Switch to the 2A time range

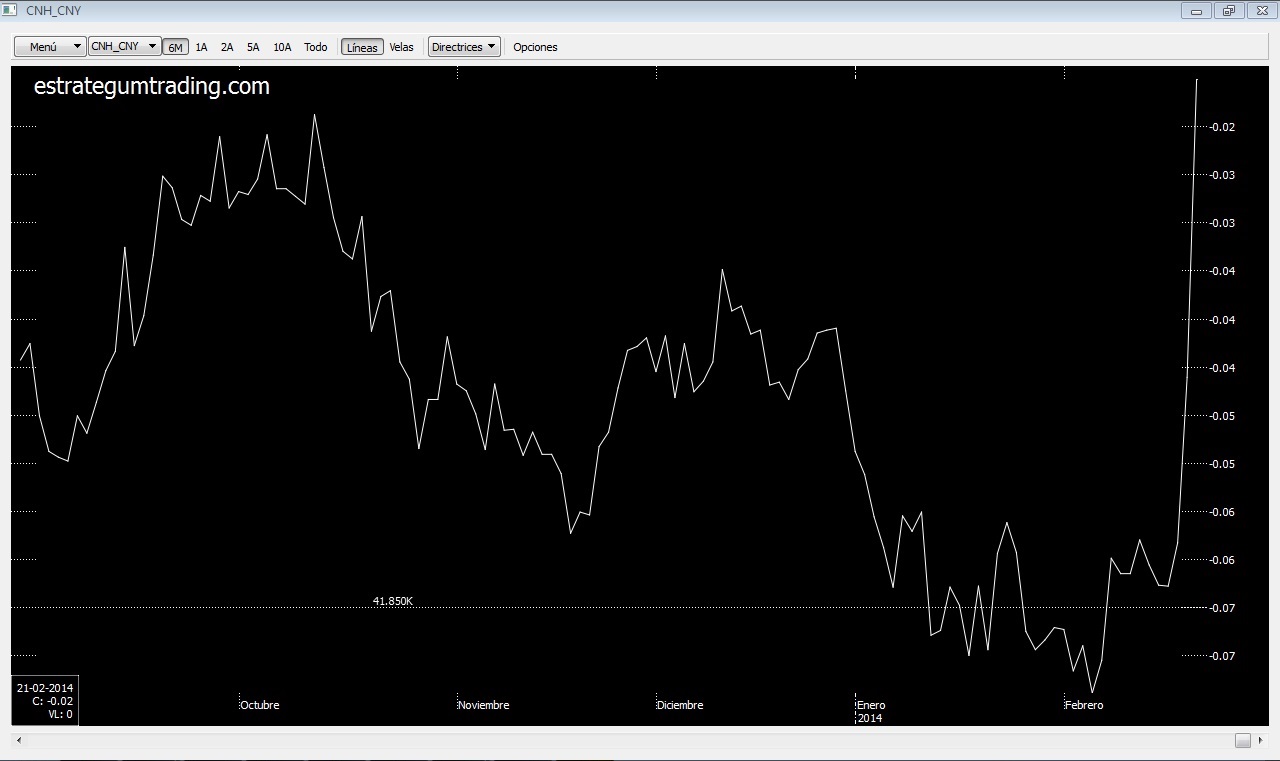click(227, 47)
